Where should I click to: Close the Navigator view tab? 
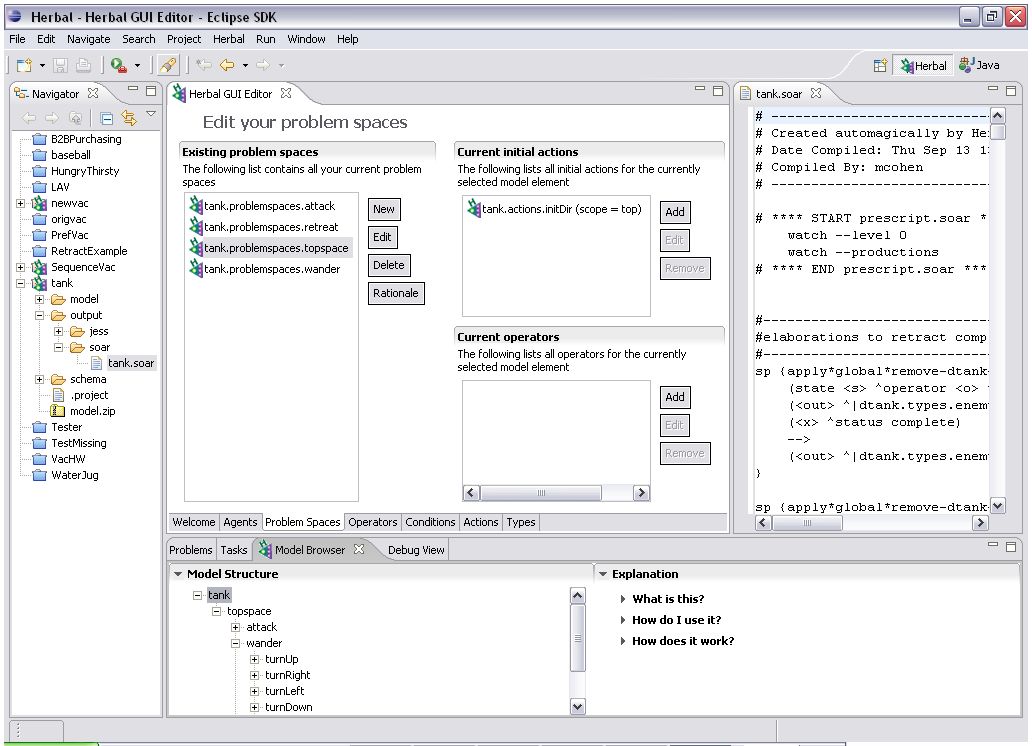click(x=93, y=93)
